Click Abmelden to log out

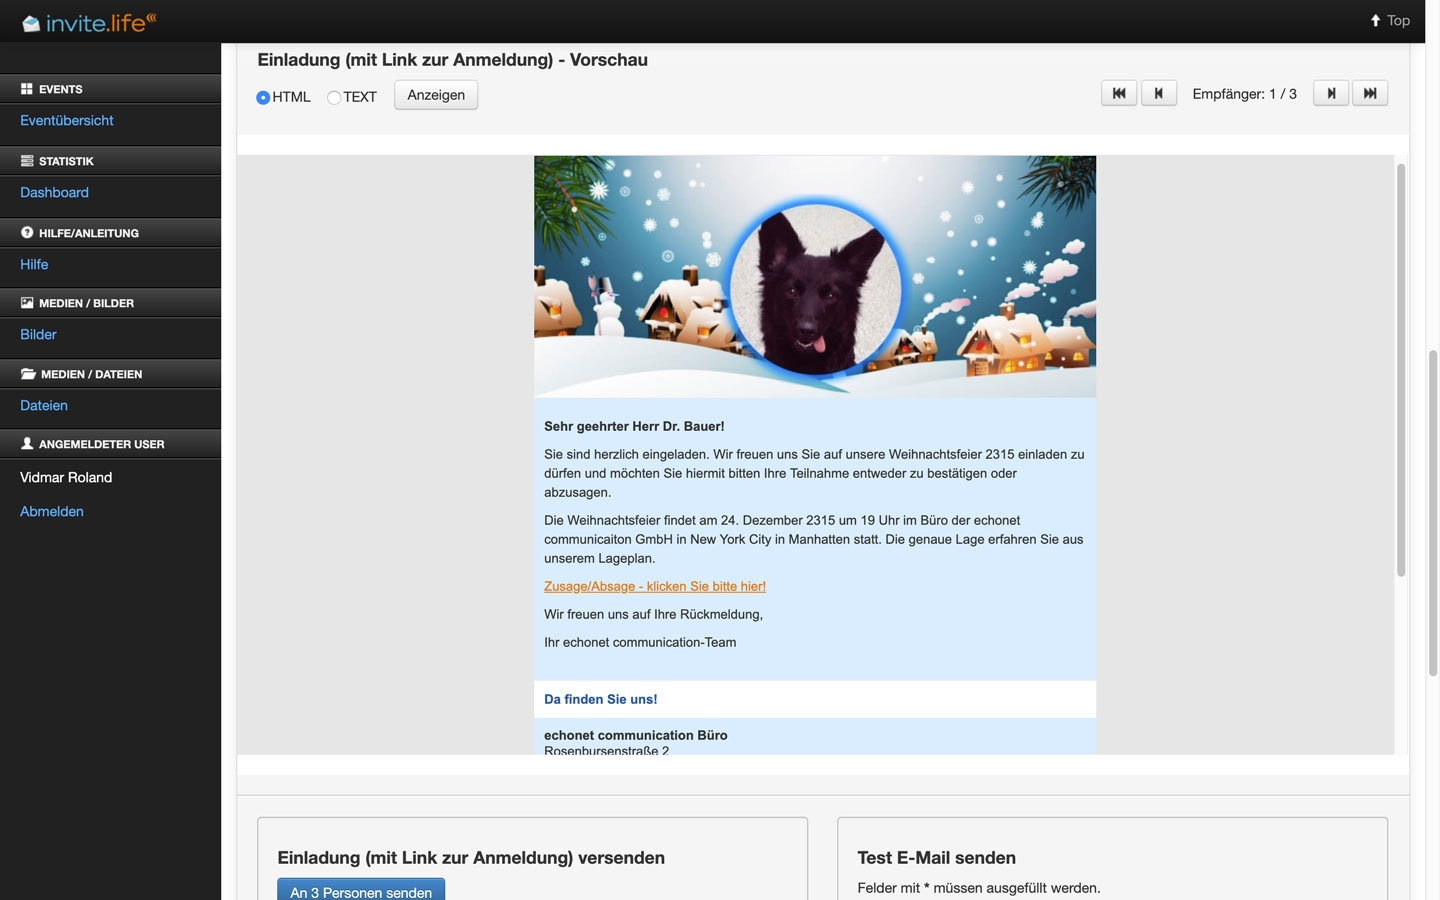[x=52, y=511]
